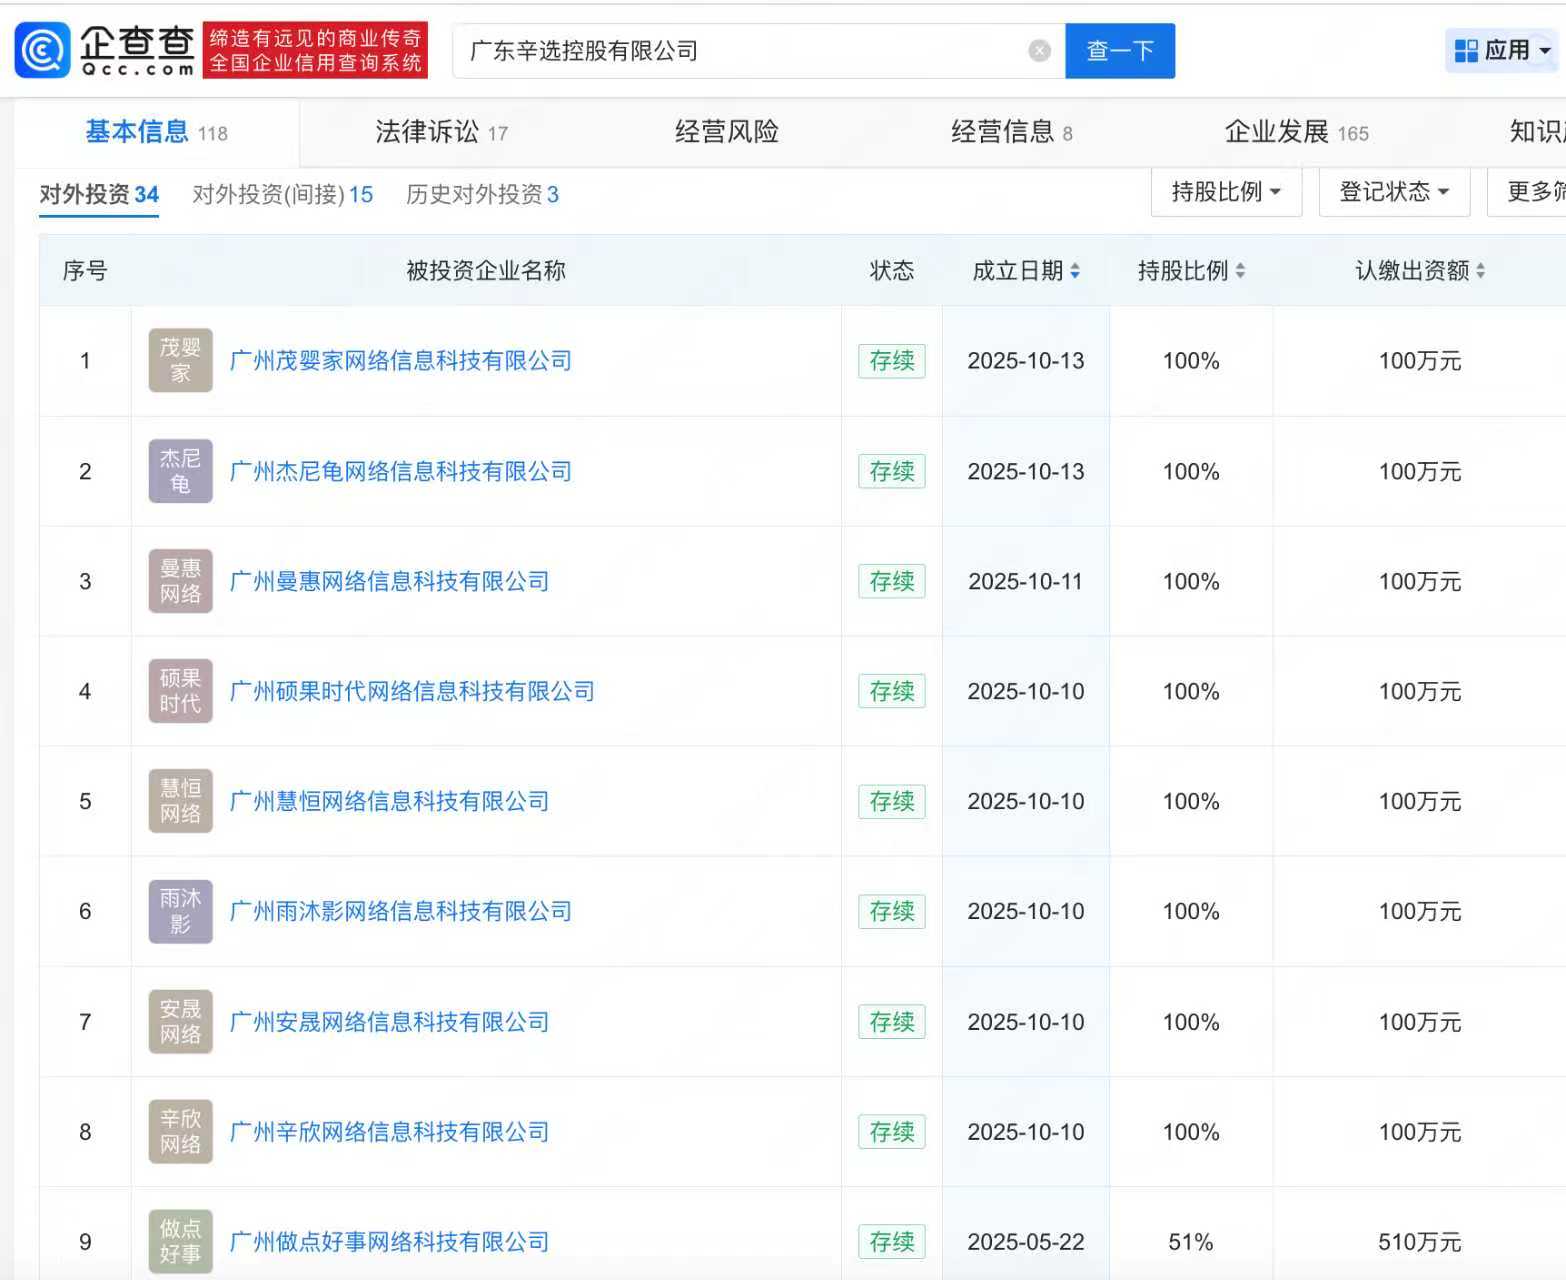Click the 茂婴家 company logo thumbnail
Screen dimensions: 1566x1280
[x=180, y=361]
